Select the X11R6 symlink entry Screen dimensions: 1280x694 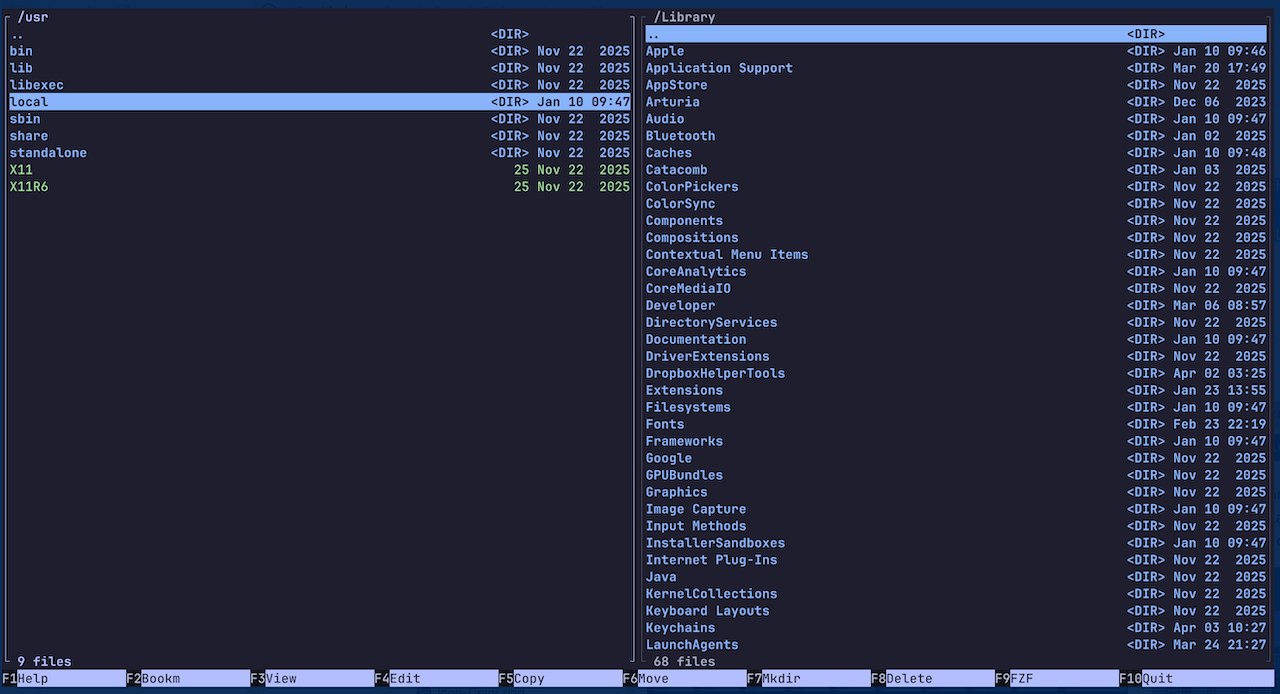pyautogui.click(x=320, y=187)
